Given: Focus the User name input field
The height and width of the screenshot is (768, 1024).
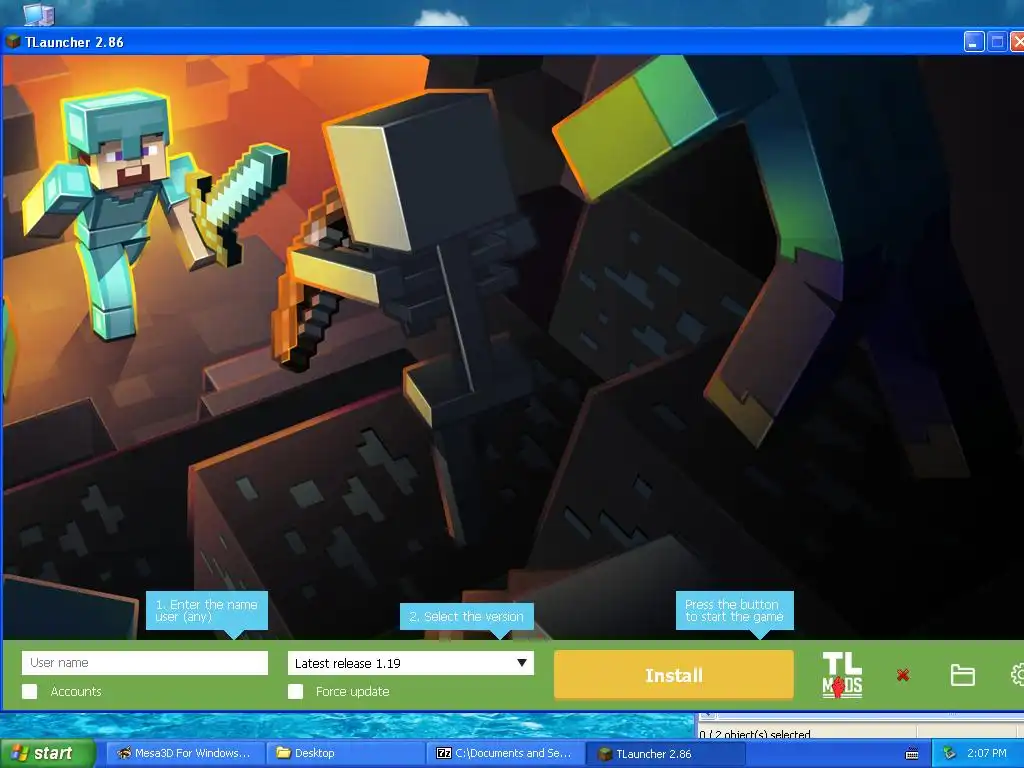Looking at the screenshot, I should click(x=145, y=663).
